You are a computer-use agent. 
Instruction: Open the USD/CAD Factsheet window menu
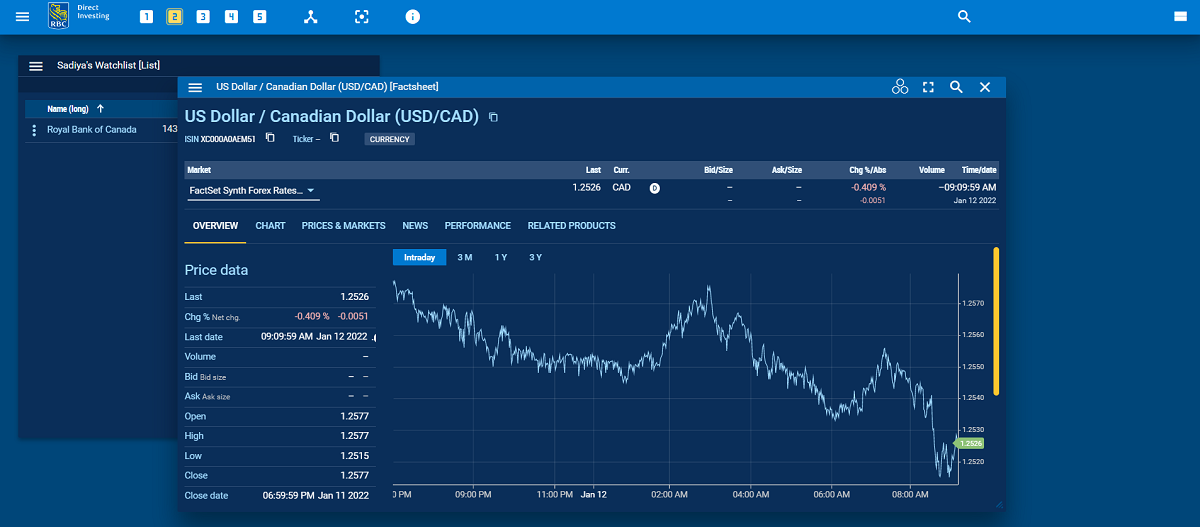(x=195, y=88)
